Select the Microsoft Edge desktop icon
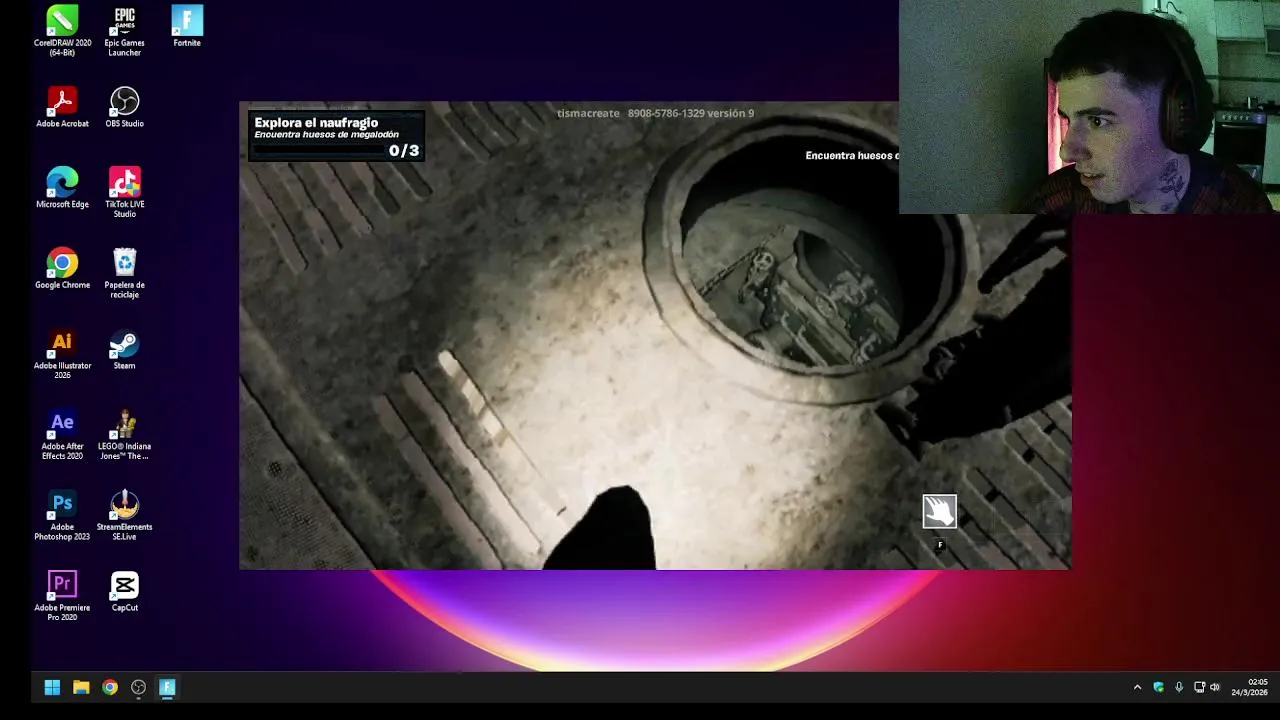Viewport: 1280px width, 720px height. tap(62, 188)
